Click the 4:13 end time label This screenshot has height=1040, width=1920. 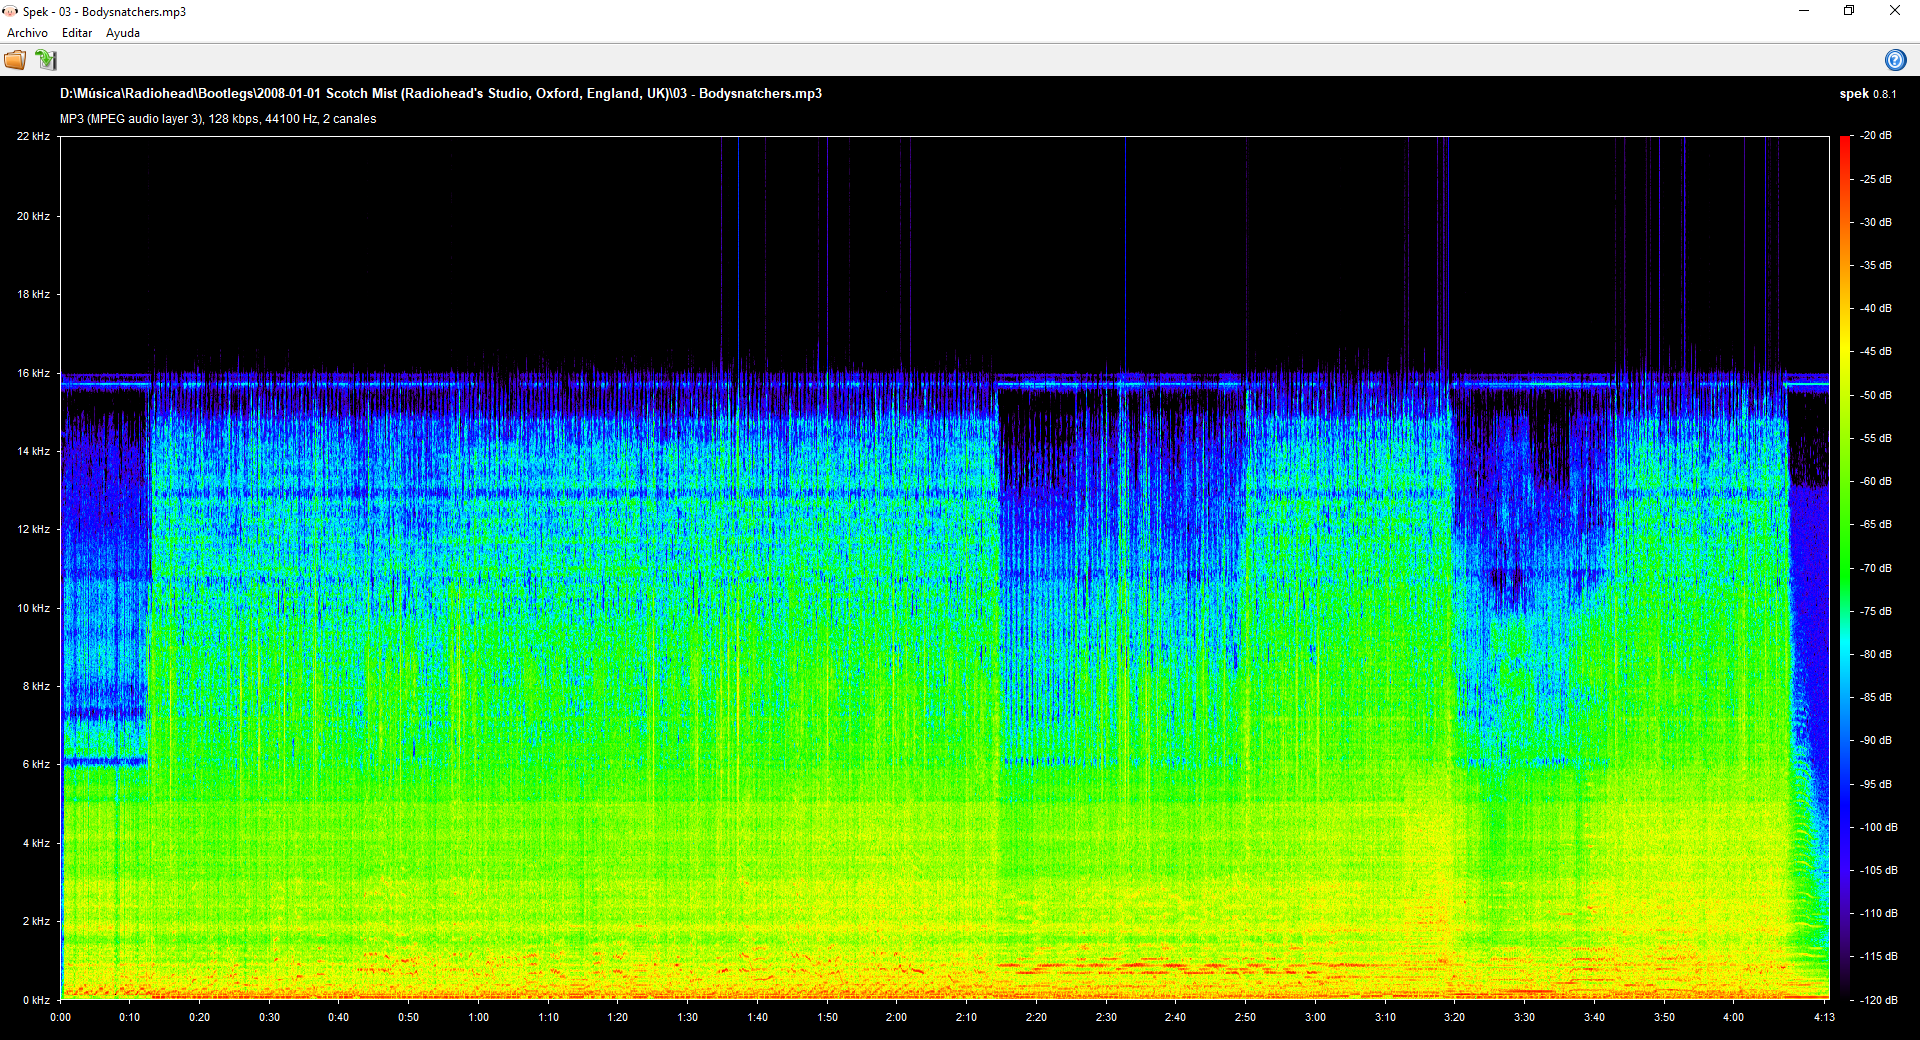1824,1017
